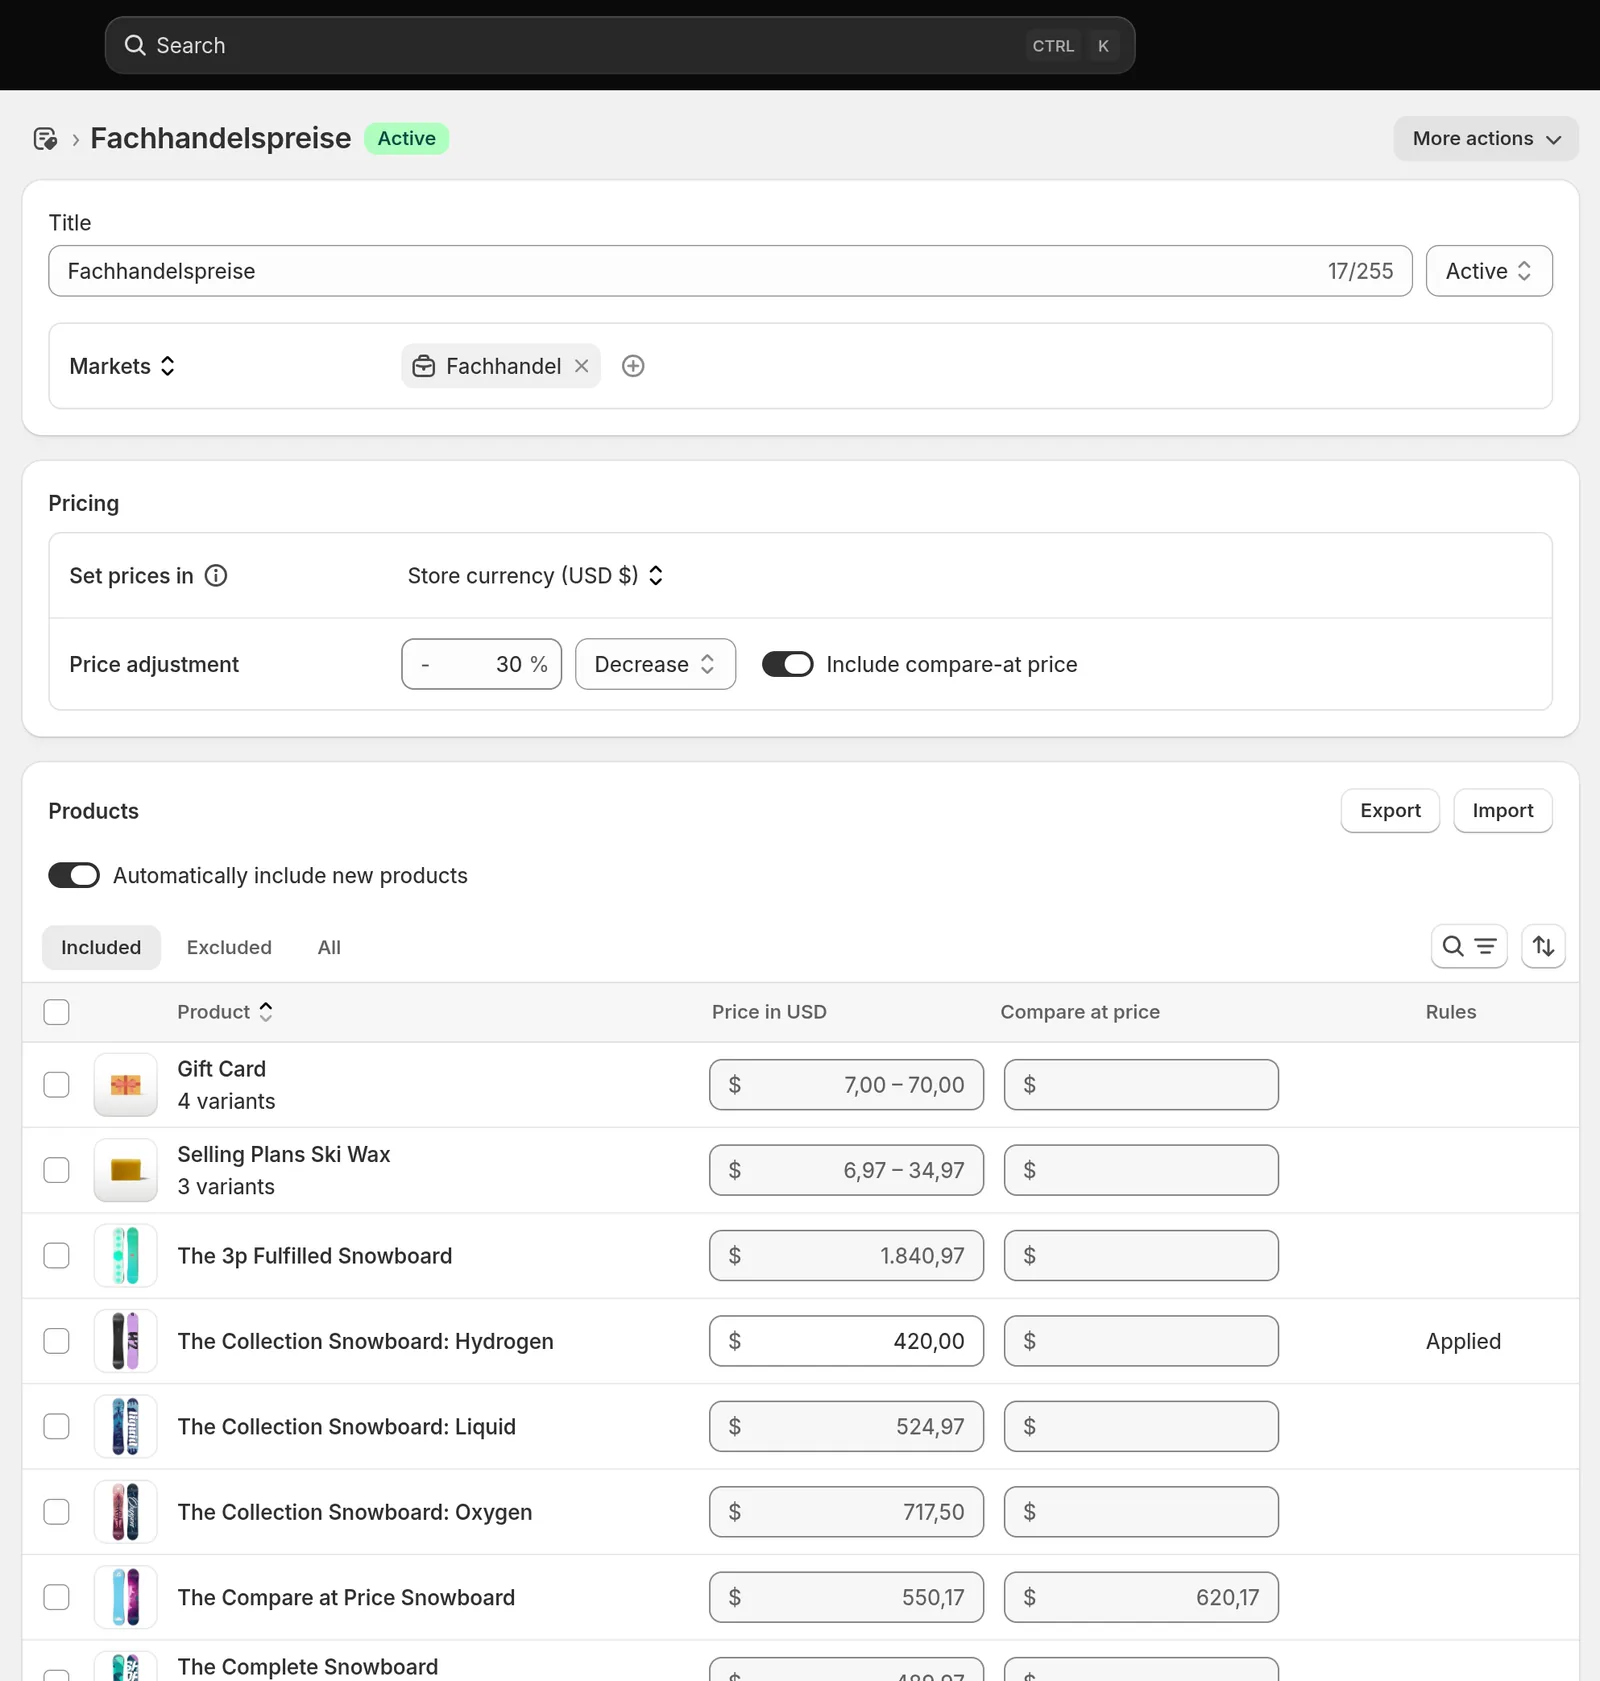The height and width of the screenshot is (1681, 1600).
Task: Check the Collection Snowboard: Liquid row
Action: click(x=57, y=1427)
